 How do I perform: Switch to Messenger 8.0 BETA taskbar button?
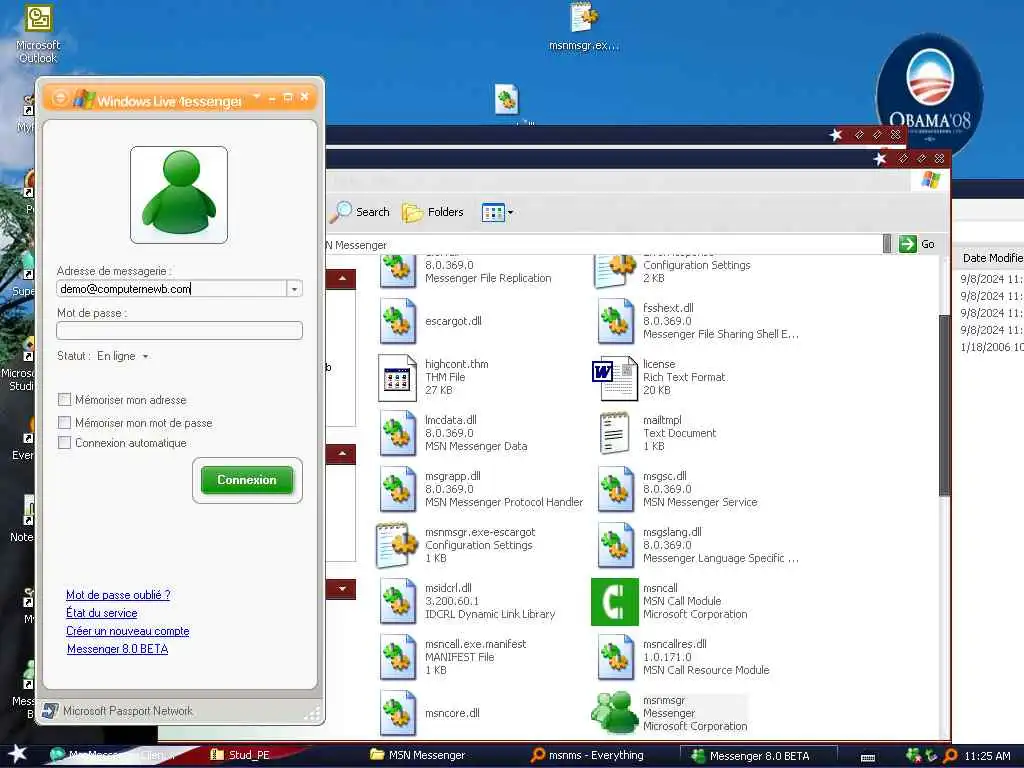tap(758, 756)
